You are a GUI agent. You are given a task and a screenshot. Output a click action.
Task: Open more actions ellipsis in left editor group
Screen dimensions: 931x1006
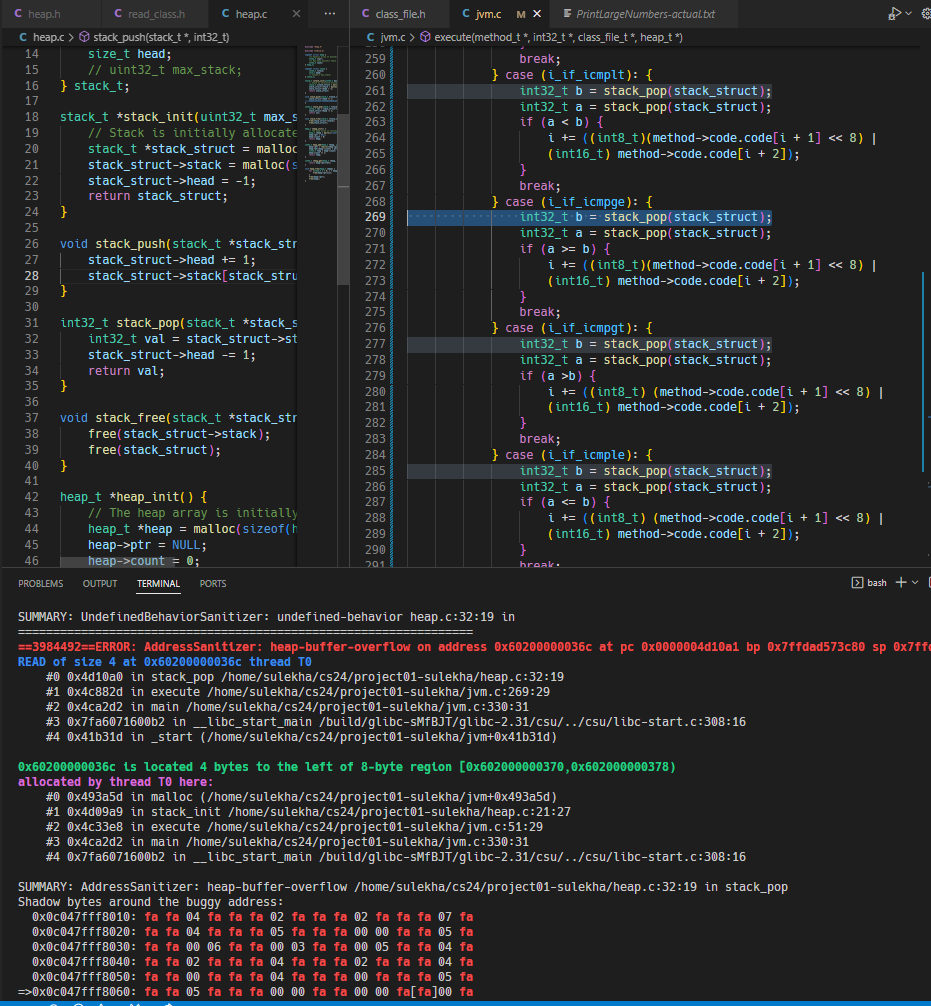click(x=330, y=14)
